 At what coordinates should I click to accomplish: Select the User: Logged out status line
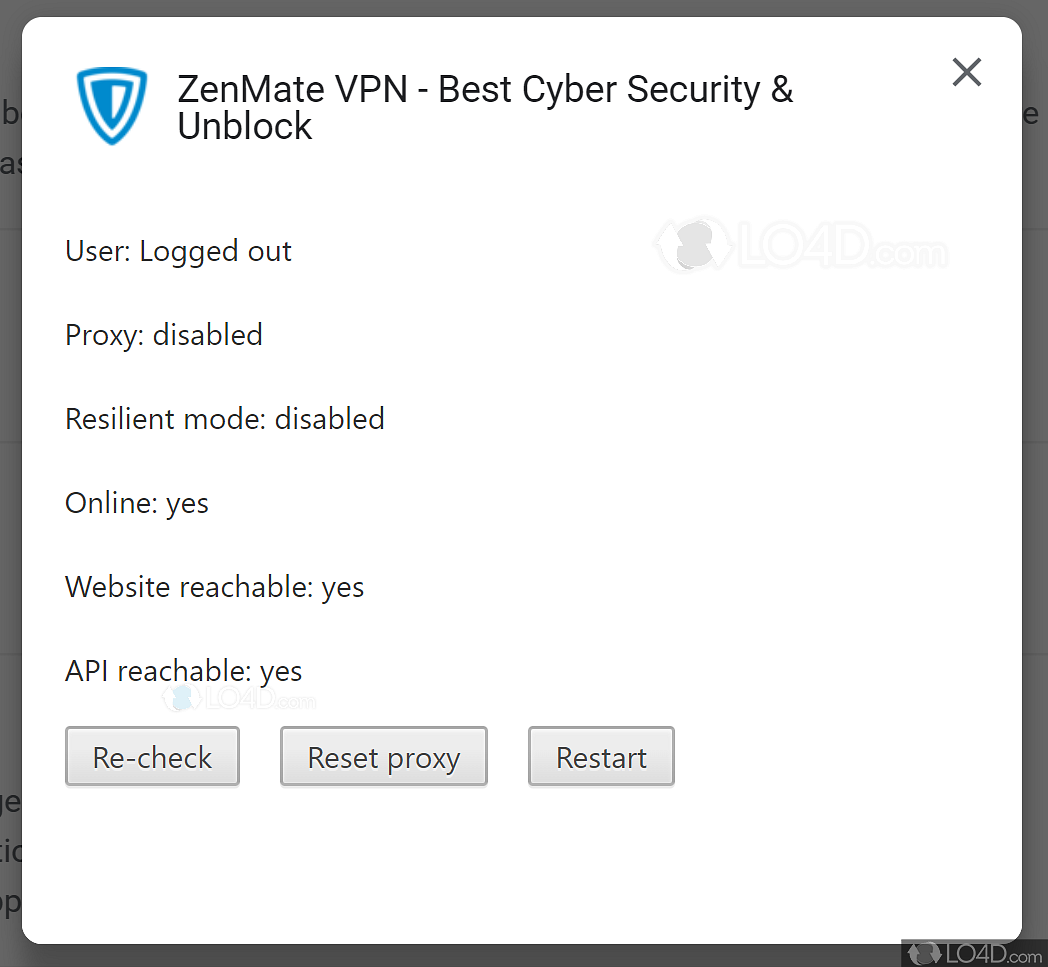point(178,251)
